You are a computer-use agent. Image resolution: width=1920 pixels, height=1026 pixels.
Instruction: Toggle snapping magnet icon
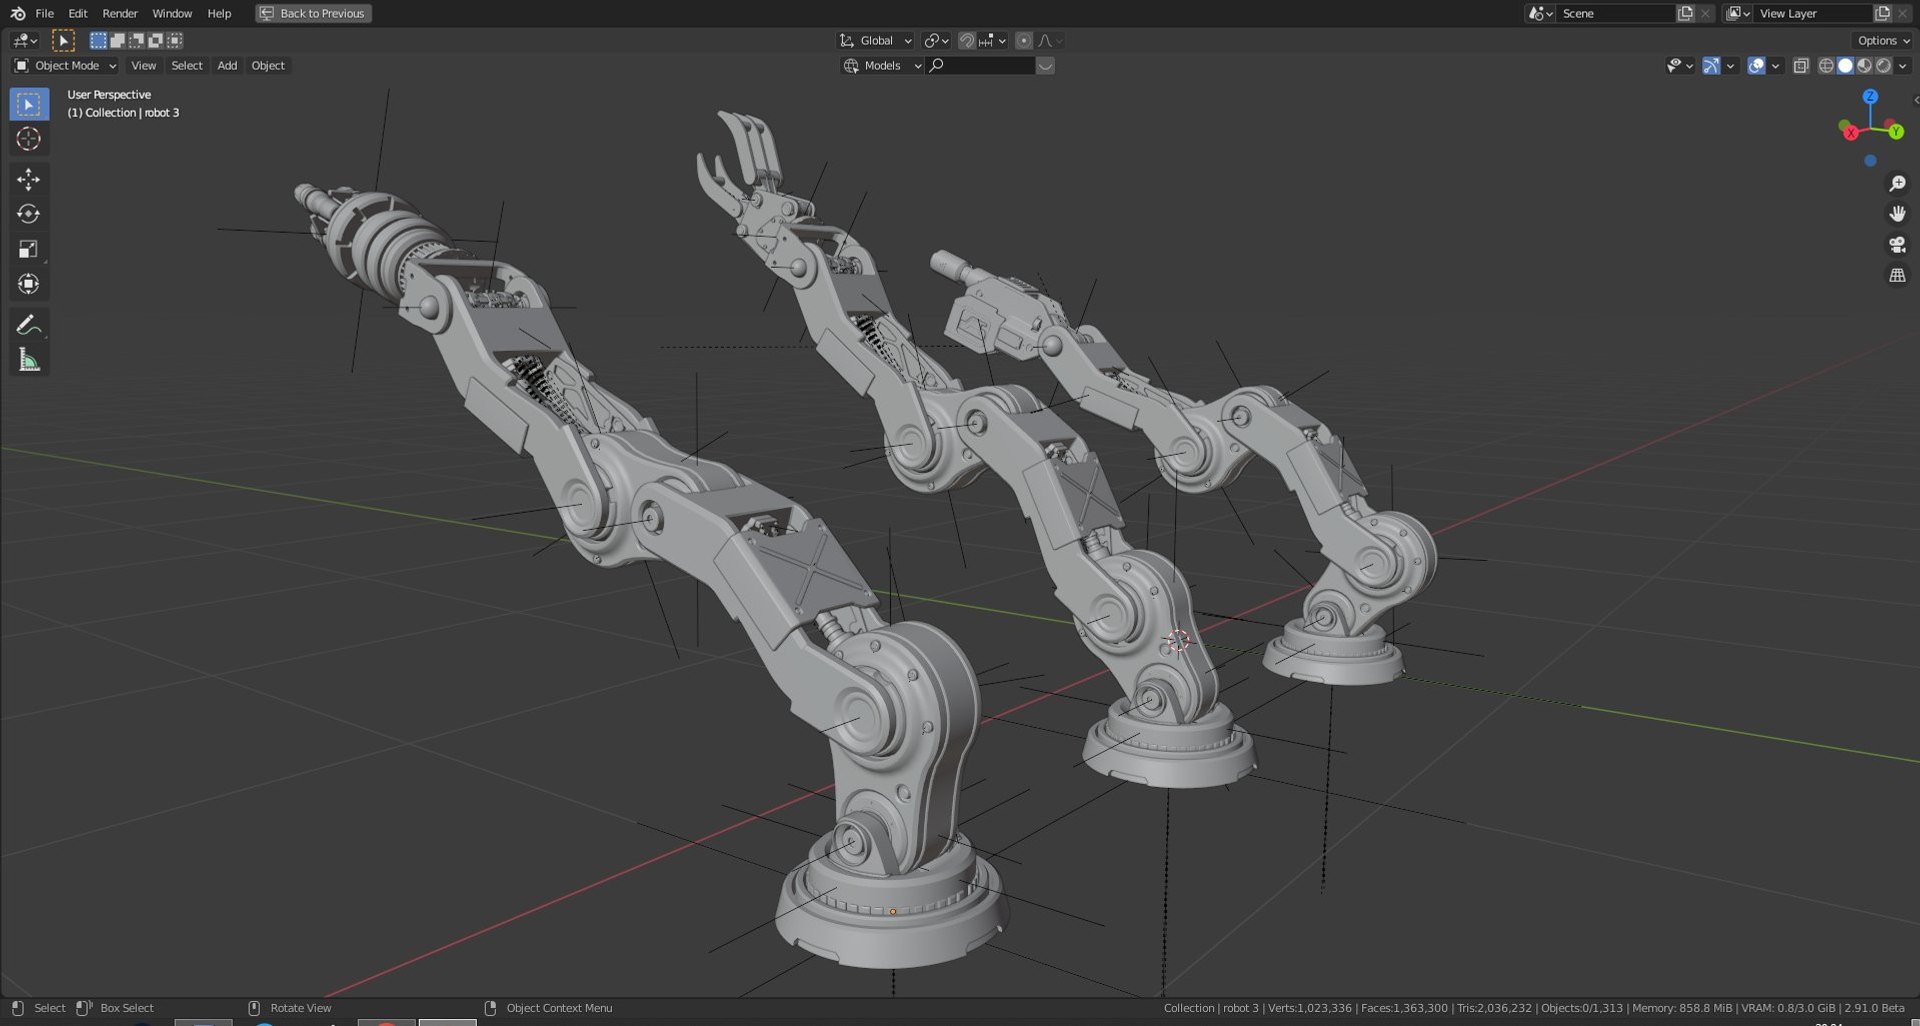pos(966,41)
